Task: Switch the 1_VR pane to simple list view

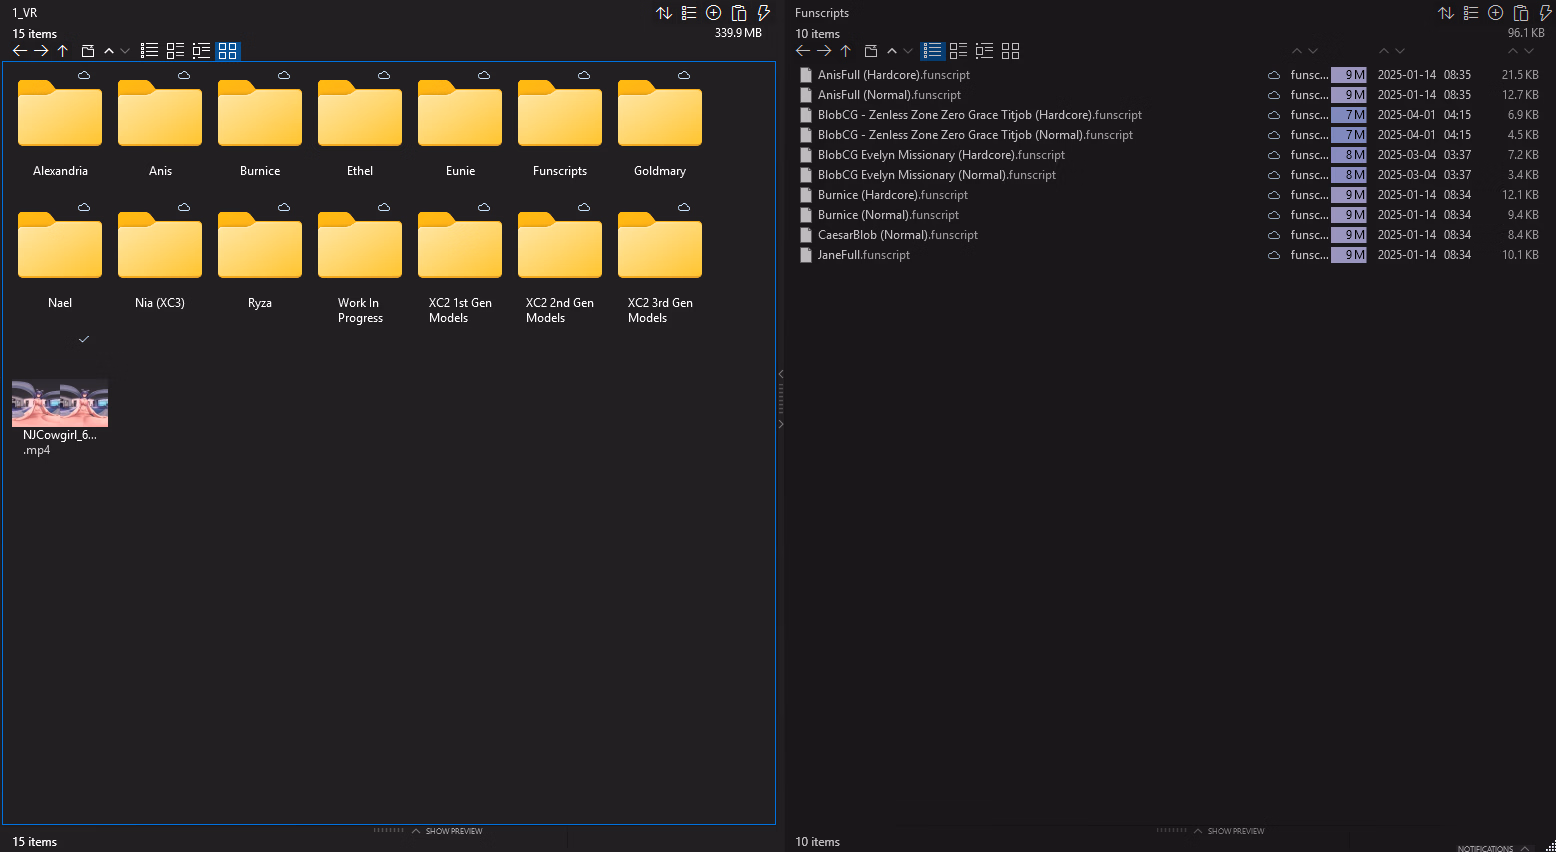Action: tap(150, 51)
